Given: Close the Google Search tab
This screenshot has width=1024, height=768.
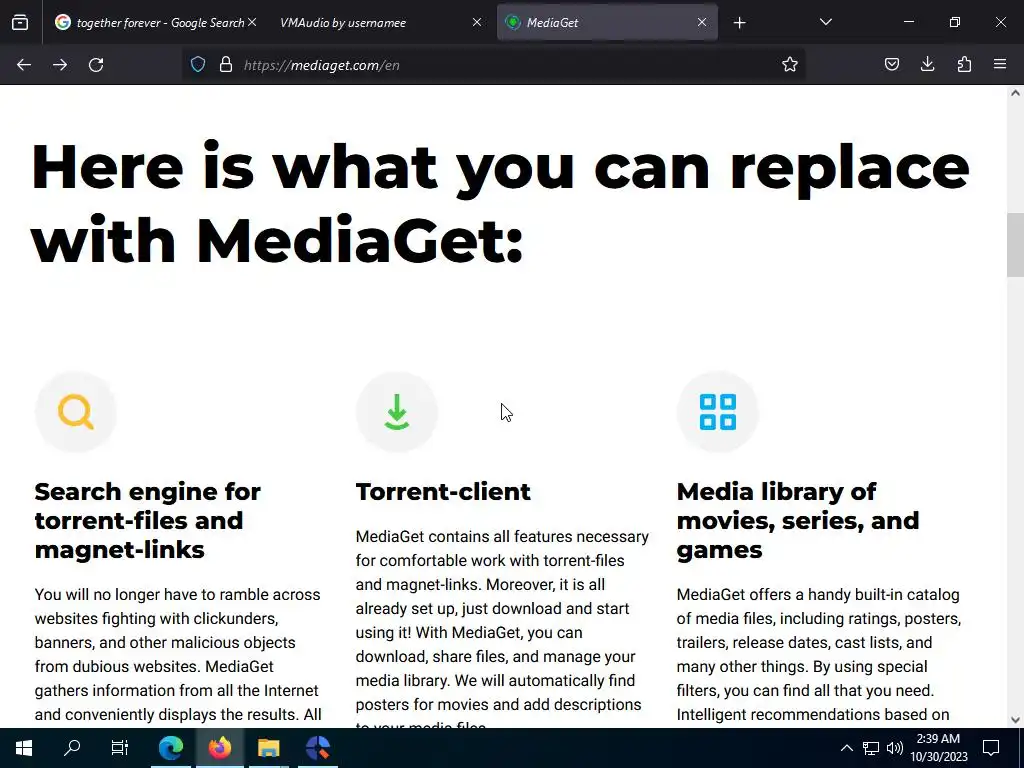Looking at the screenshot, I should [x=252, y=22].
